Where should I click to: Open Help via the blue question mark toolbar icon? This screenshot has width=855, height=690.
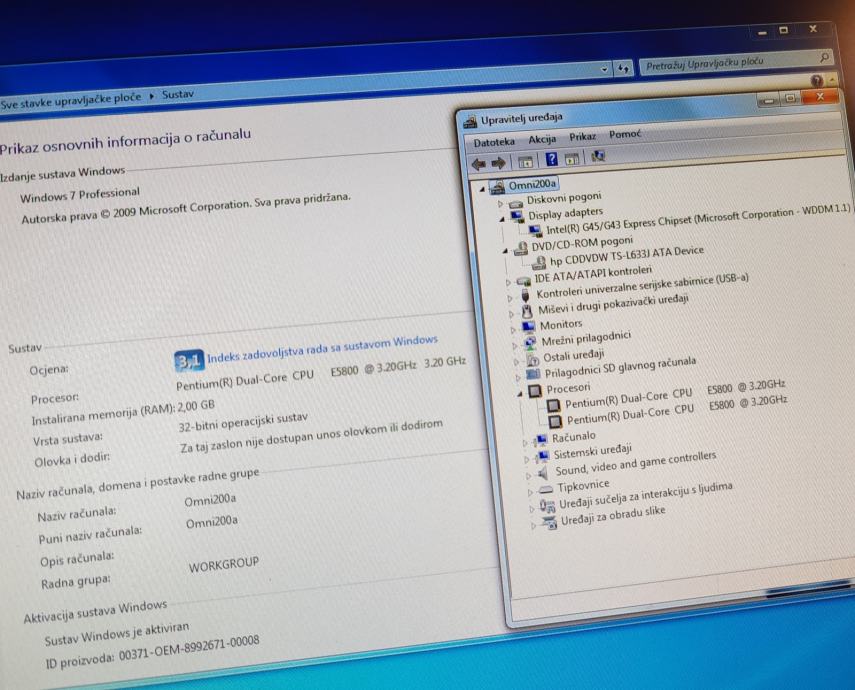[551, 159]
